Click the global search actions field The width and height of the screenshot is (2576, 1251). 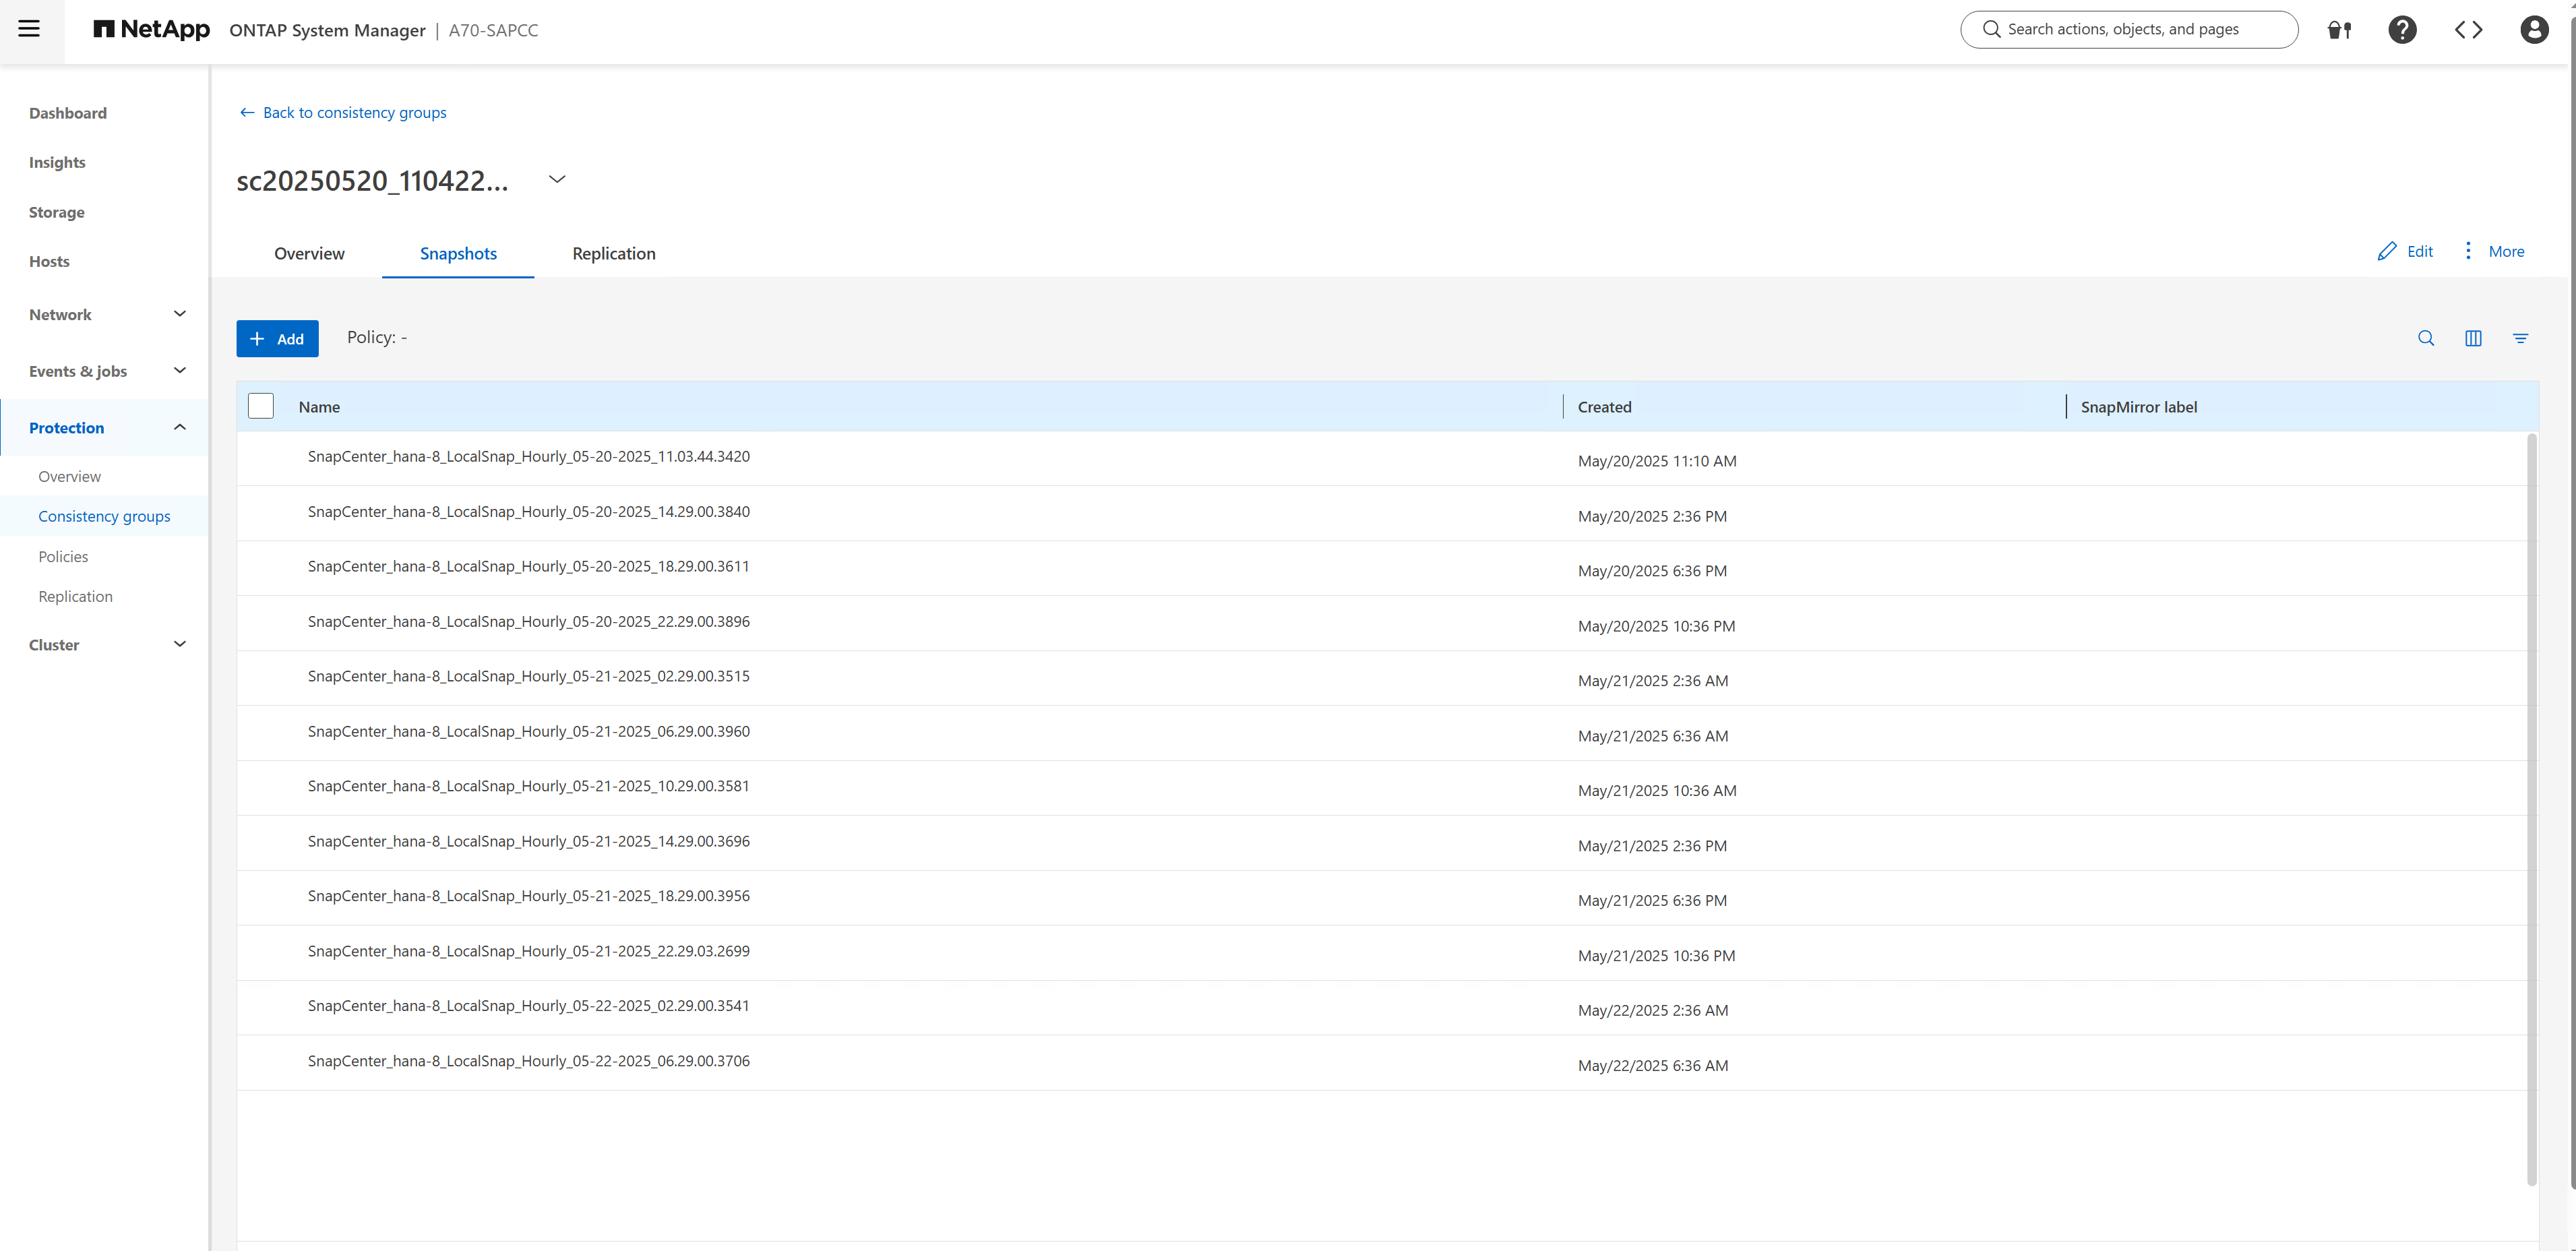(x=2130, y=29)
